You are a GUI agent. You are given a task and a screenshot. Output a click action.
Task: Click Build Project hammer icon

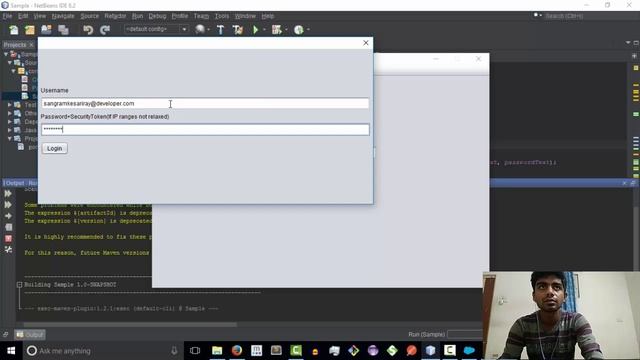point(220,30)
